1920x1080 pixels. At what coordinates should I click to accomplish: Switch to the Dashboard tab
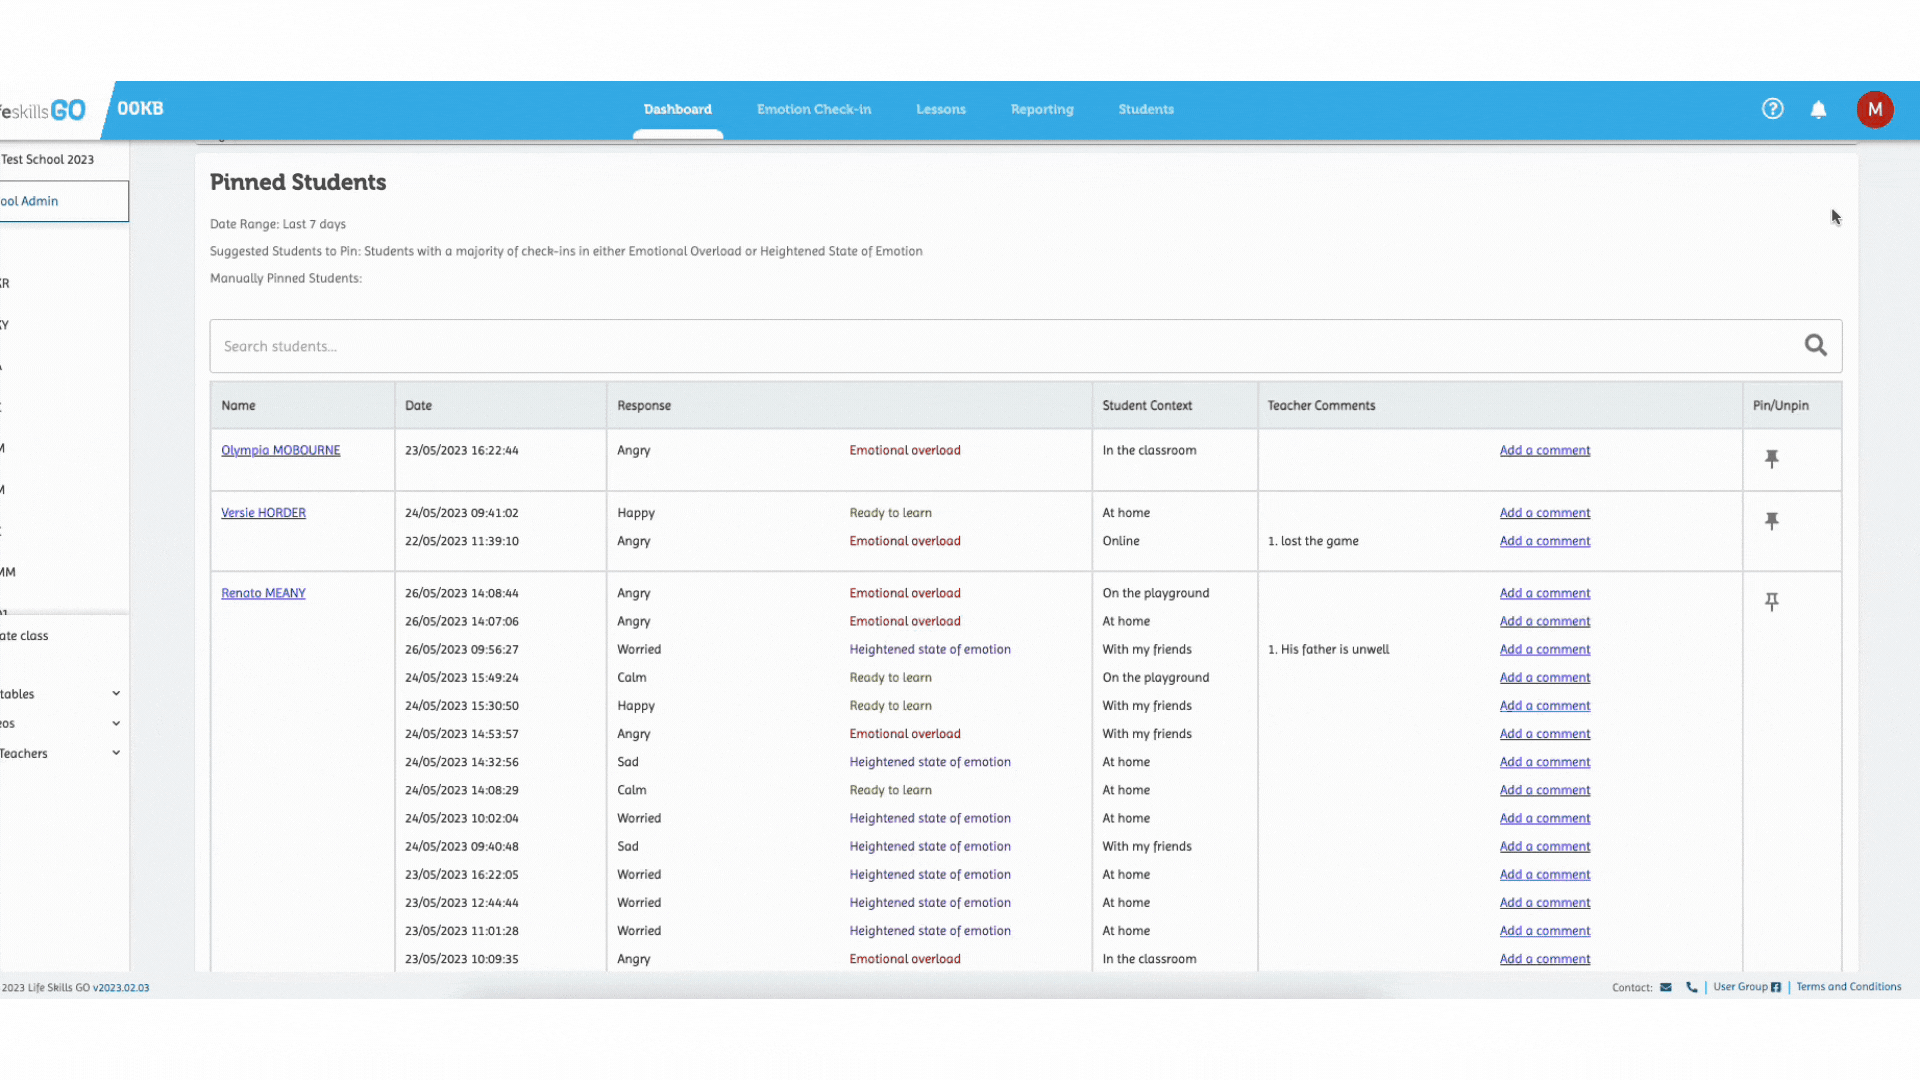click(x=677, y=109)
